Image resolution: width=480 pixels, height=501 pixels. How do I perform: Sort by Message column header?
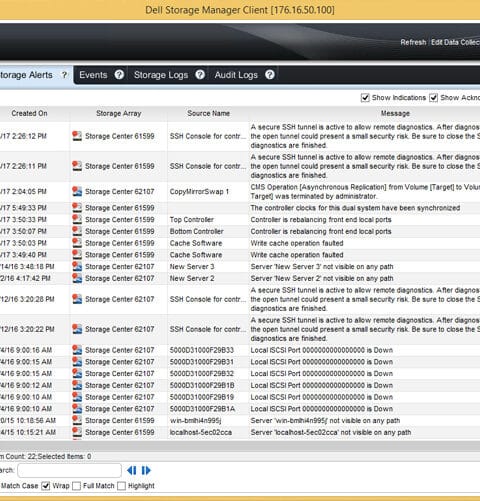click(395, 113)
